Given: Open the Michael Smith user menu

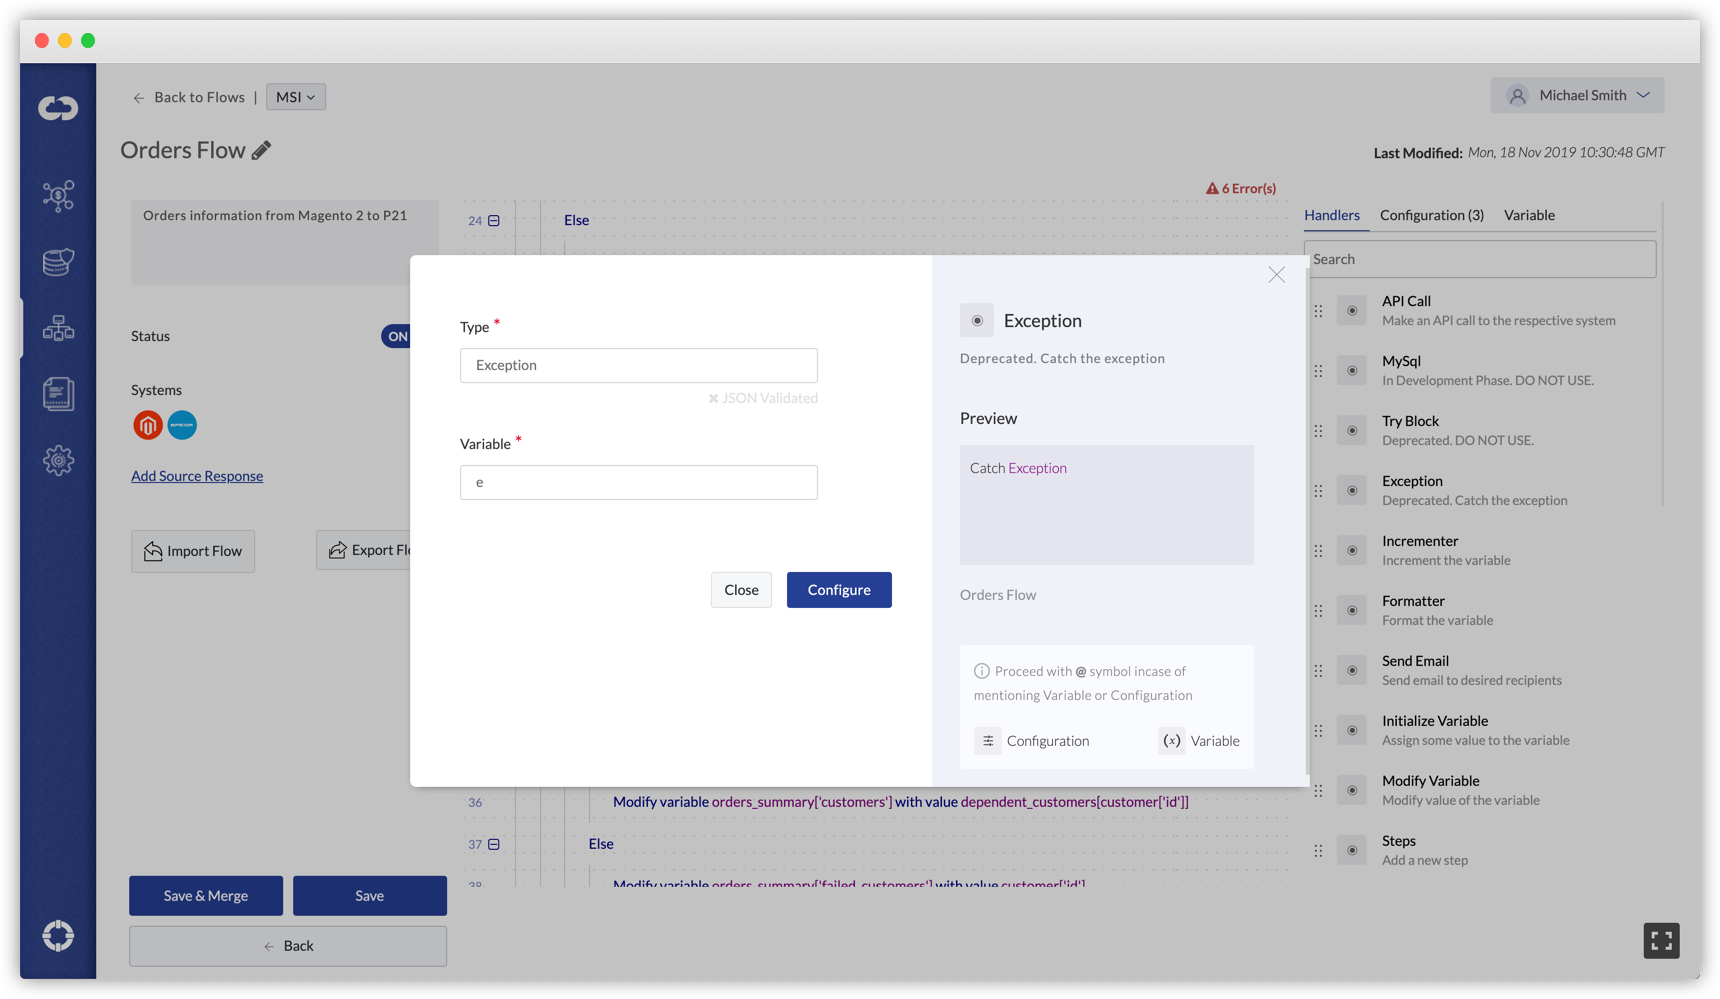Looking at the screenshot, I should tap(1578, 95).
